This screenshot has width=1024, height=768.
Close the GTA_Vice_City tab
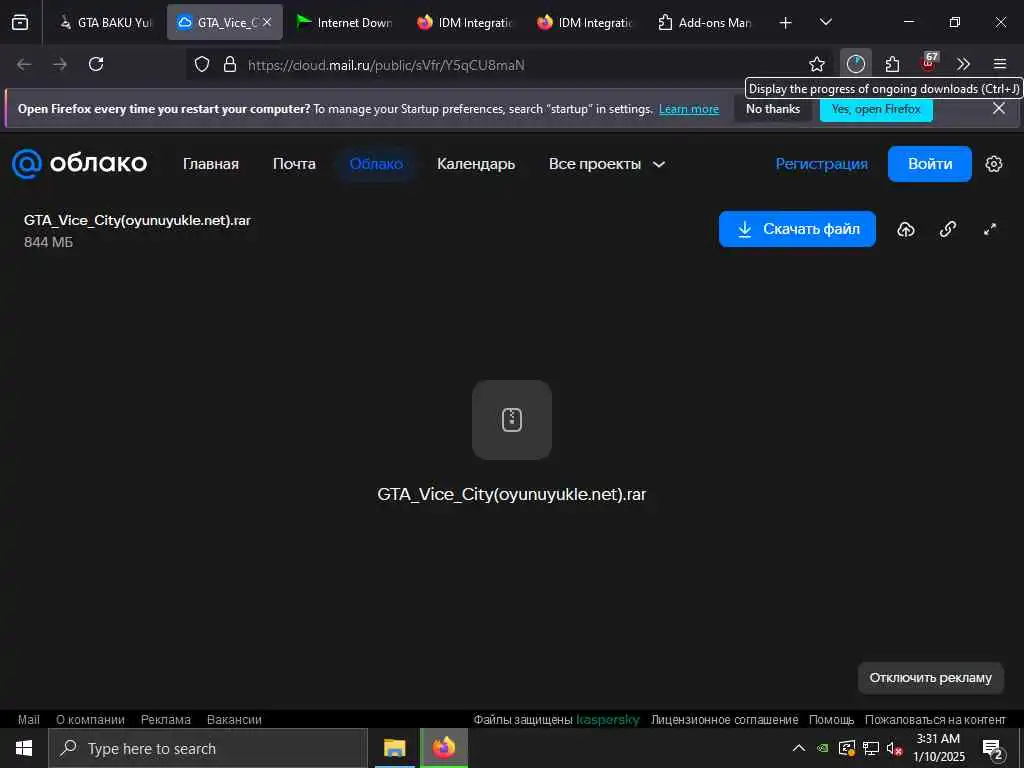pyautogui.click(x=267, y=22)
